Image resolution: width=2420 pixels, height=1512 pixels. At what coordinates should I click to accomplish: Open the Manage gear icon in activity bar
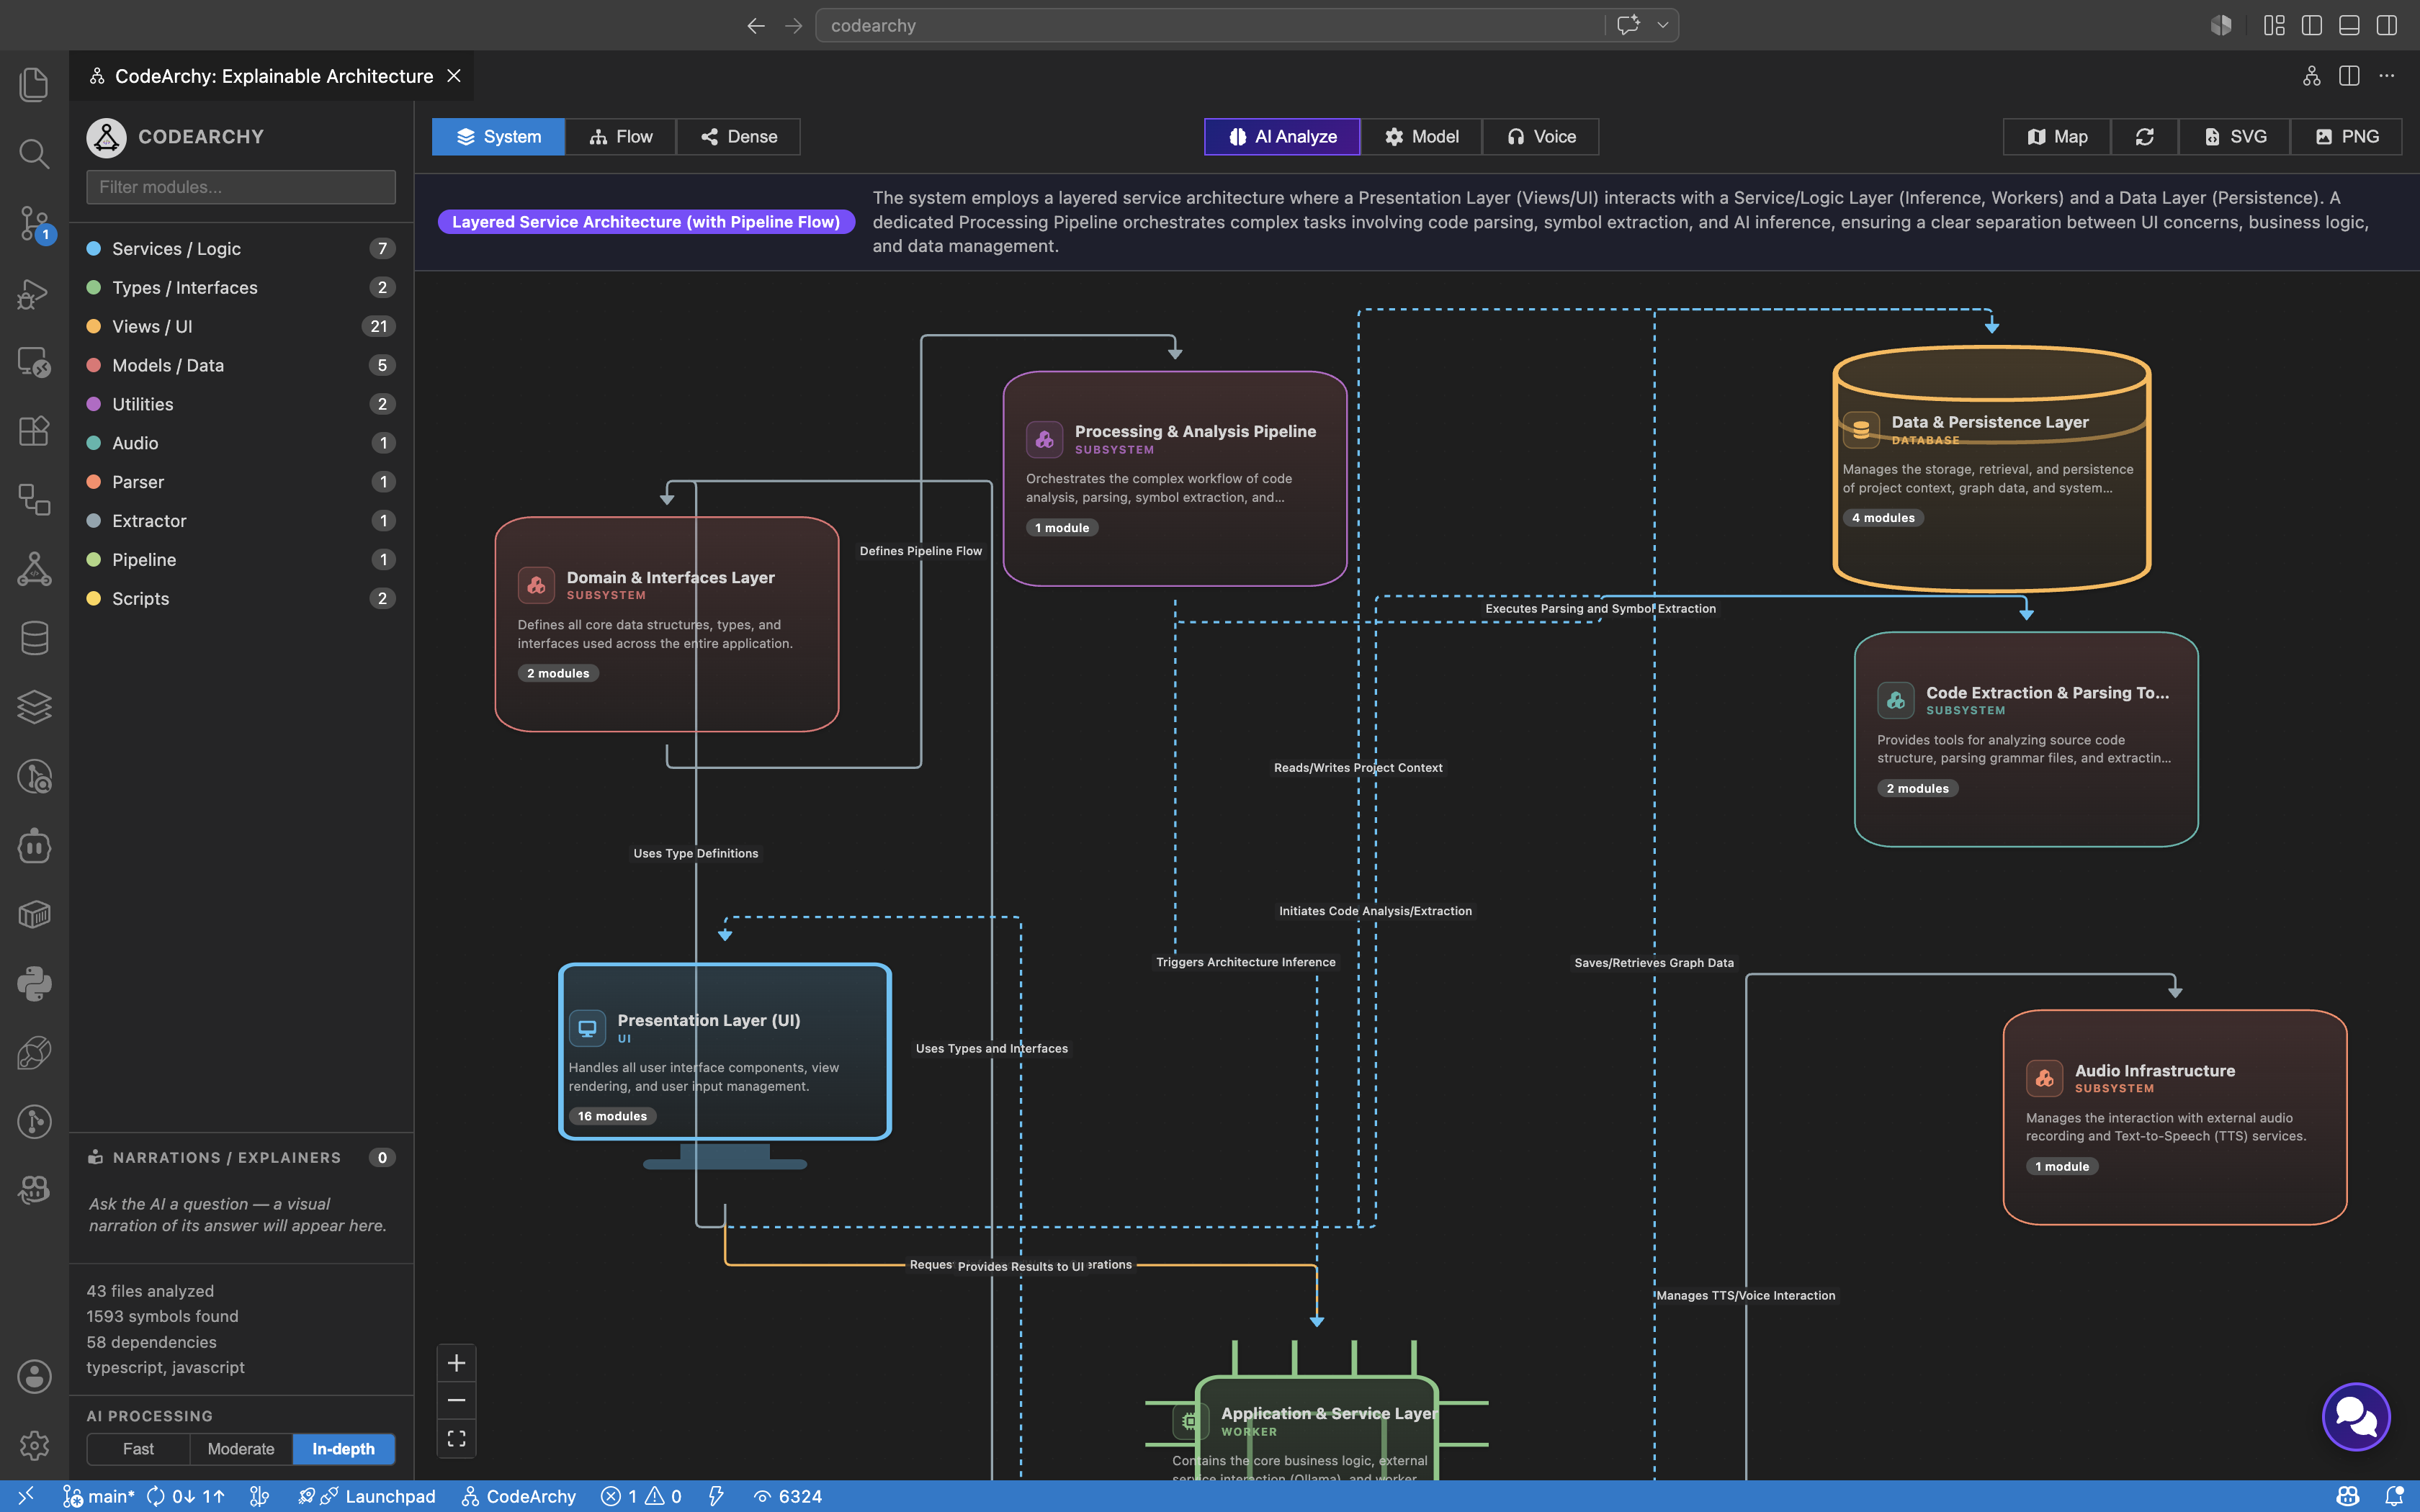click(34, 1445)
